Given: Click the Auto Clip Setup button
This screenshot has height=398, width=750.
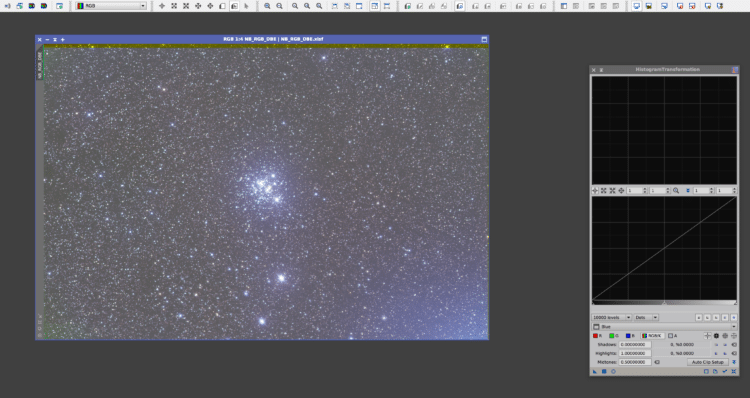Looking at the screenshot, I should (x=707, y=362).
